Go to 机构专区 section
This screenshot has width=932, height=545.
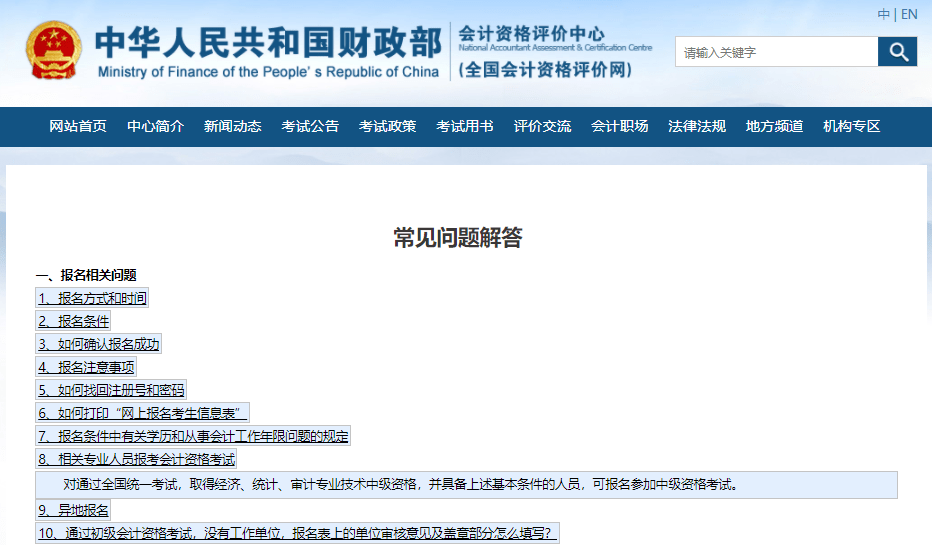pyautogui.click(x=851, y=127)
